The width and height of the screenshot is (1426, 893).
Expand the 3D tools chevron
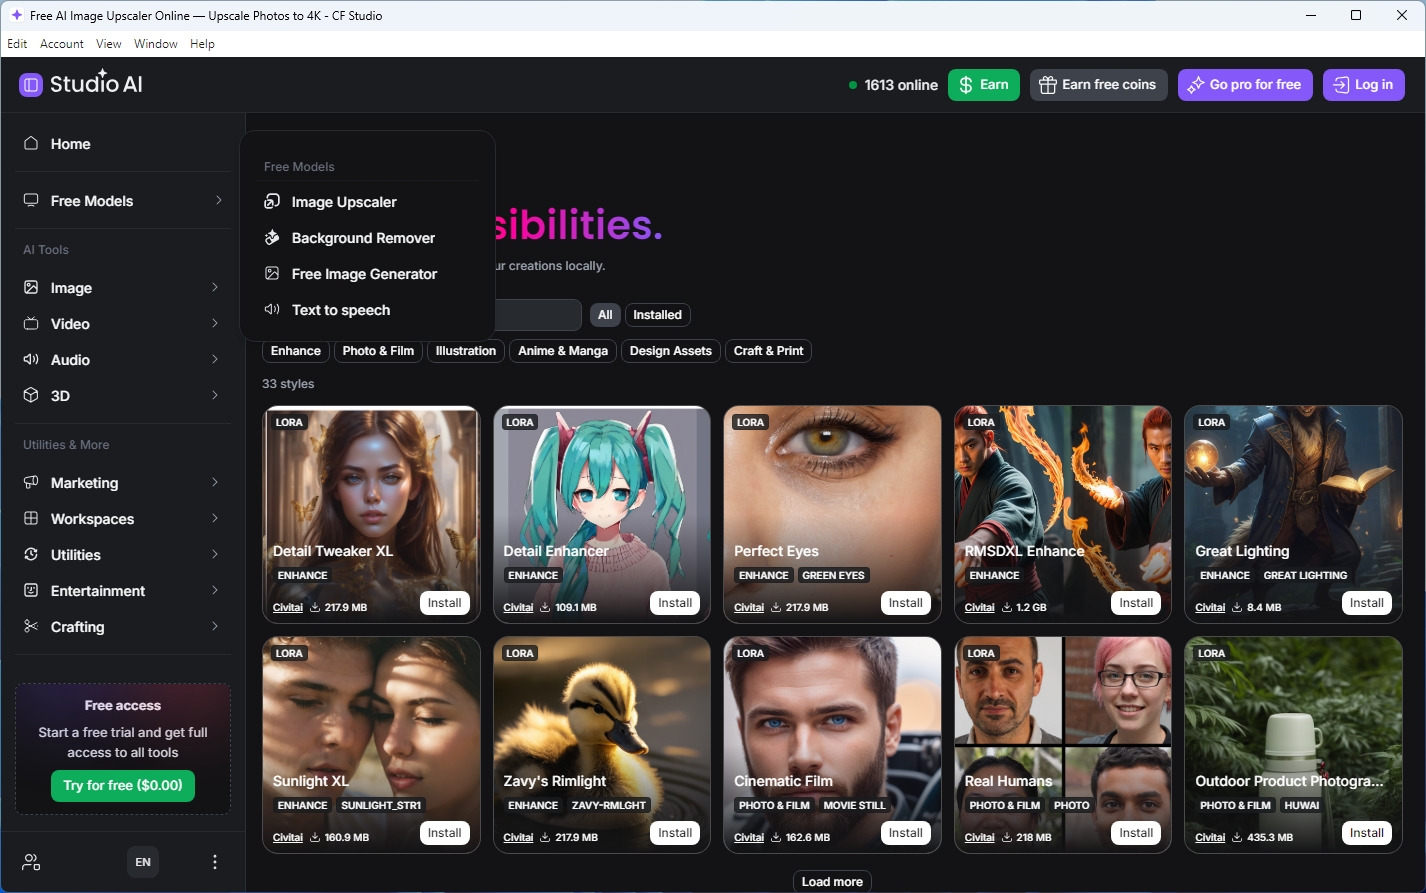215,395
